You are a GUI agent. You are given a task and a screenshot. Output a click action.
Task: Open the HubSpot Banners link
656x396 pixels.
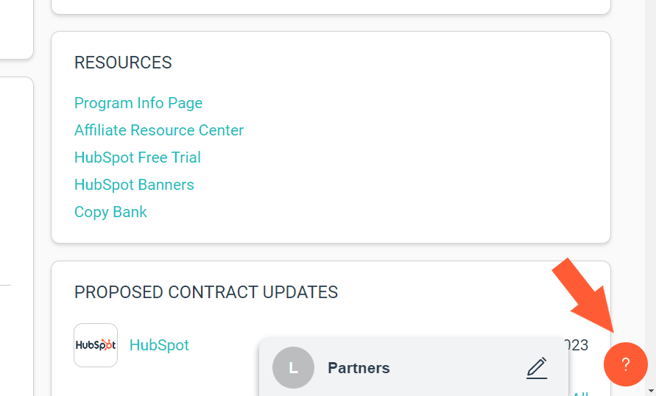click(x=134, y=184)
